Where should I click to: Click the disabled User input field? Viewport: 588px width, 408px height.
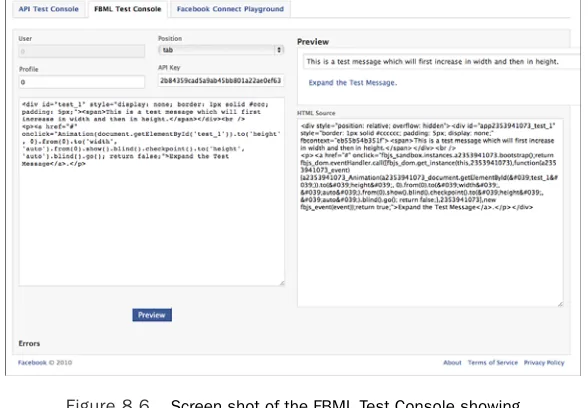click(82, 51)
